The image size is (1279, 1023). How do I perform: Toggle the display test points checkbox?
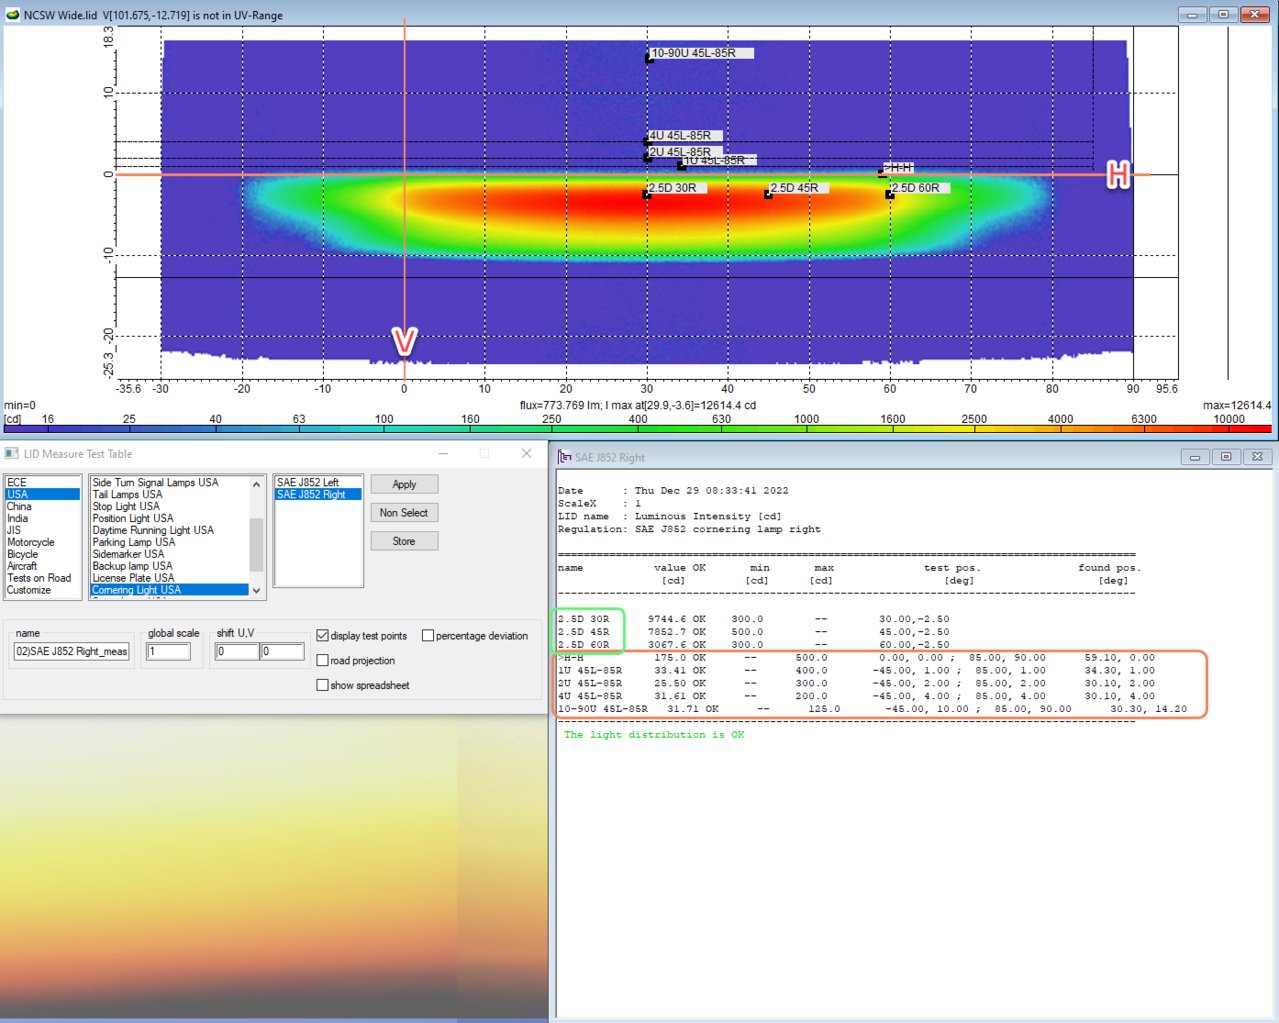(323, 636)
